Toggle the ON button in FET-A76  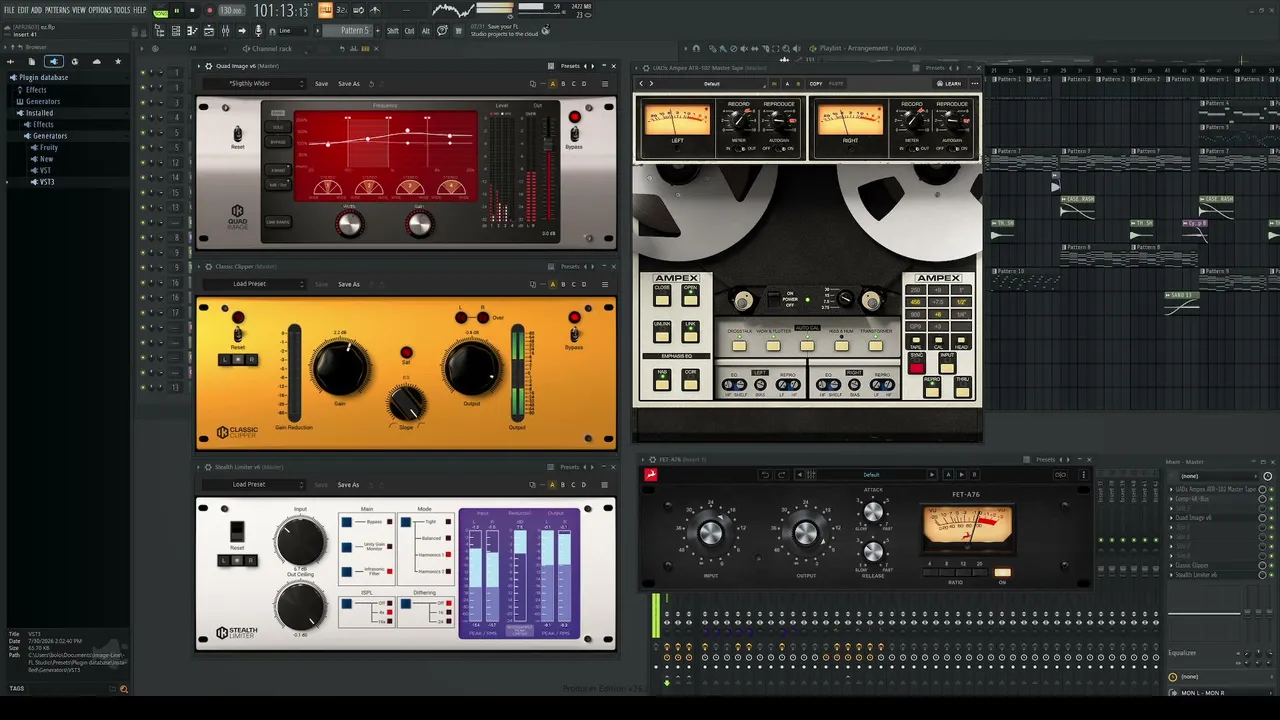point(1002,573)
